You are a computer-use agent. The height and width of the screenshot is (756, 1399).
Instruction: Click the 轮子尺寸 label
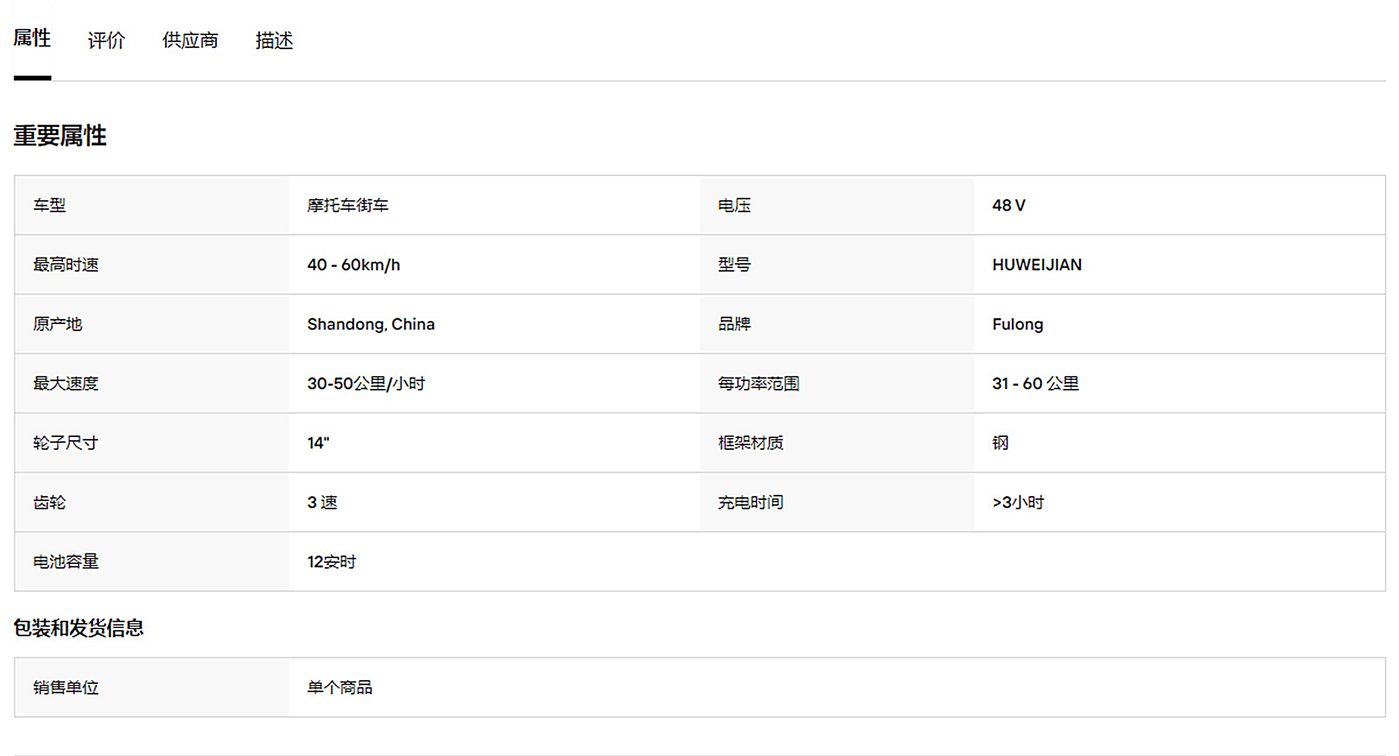(x=66, y=443)
